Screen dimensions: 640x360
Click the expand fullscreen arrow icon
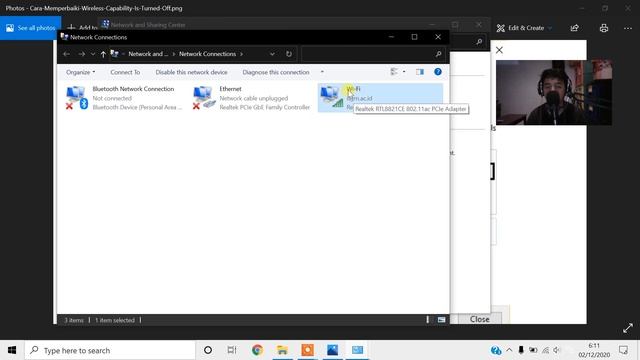tap(628, 328)
